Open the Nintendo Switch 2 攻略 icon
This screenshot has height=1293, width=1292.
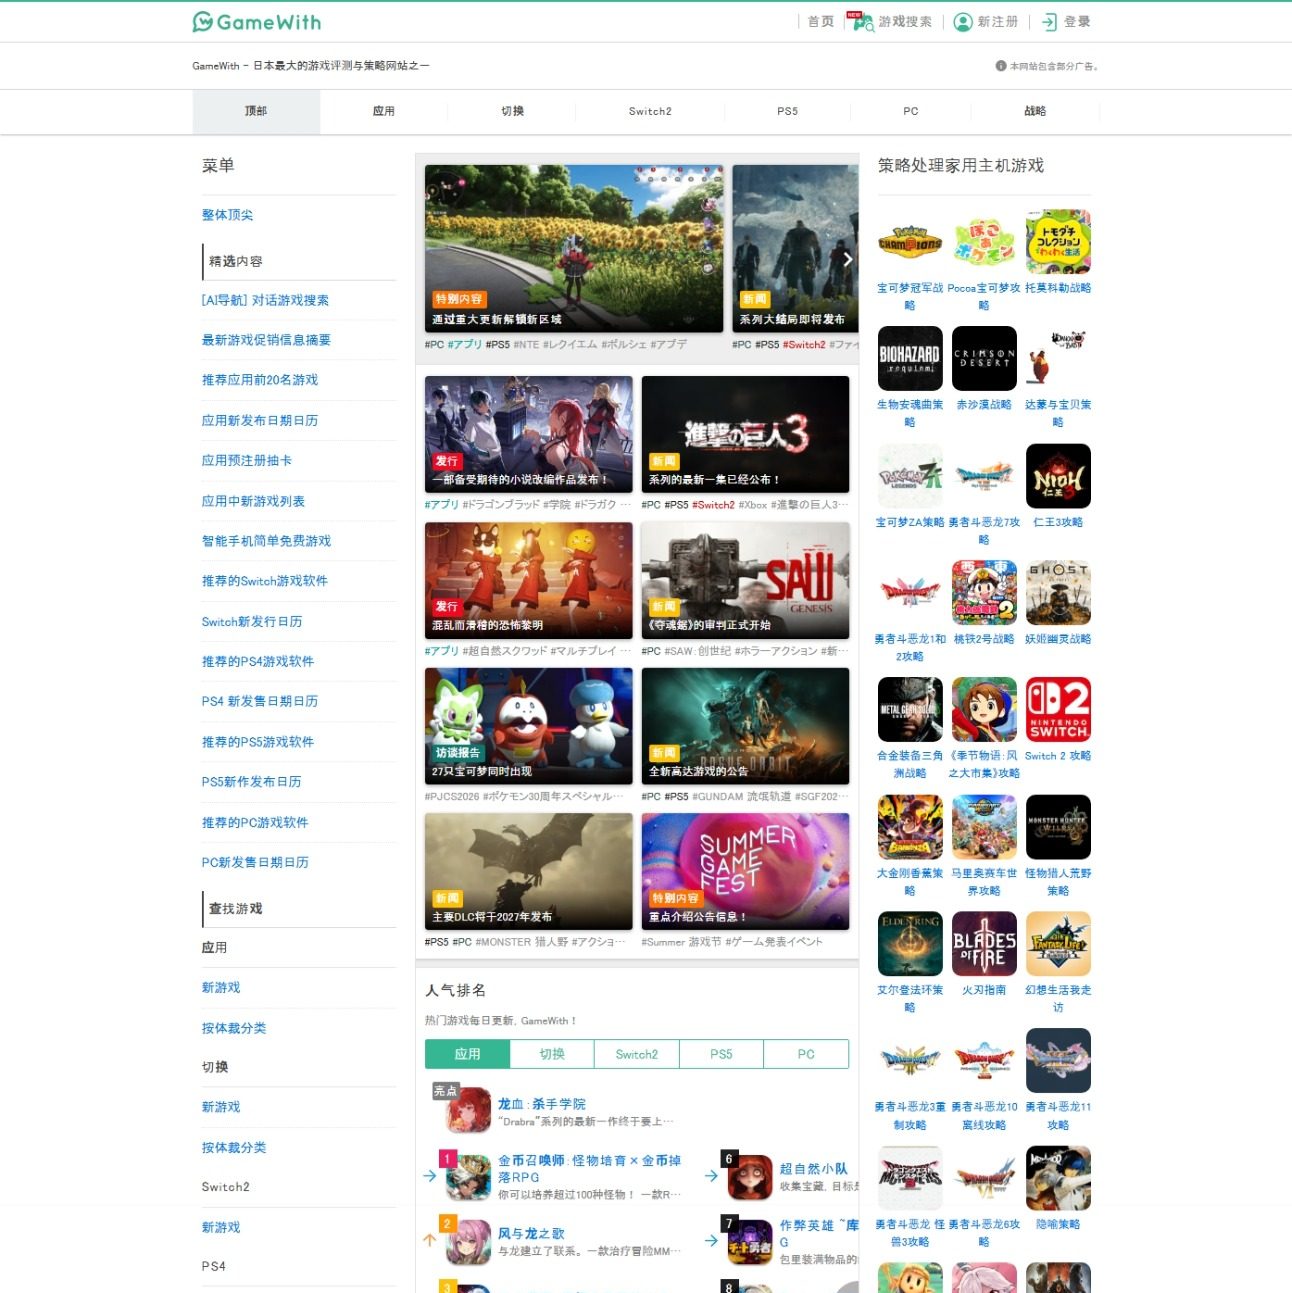click(1058, 710)
